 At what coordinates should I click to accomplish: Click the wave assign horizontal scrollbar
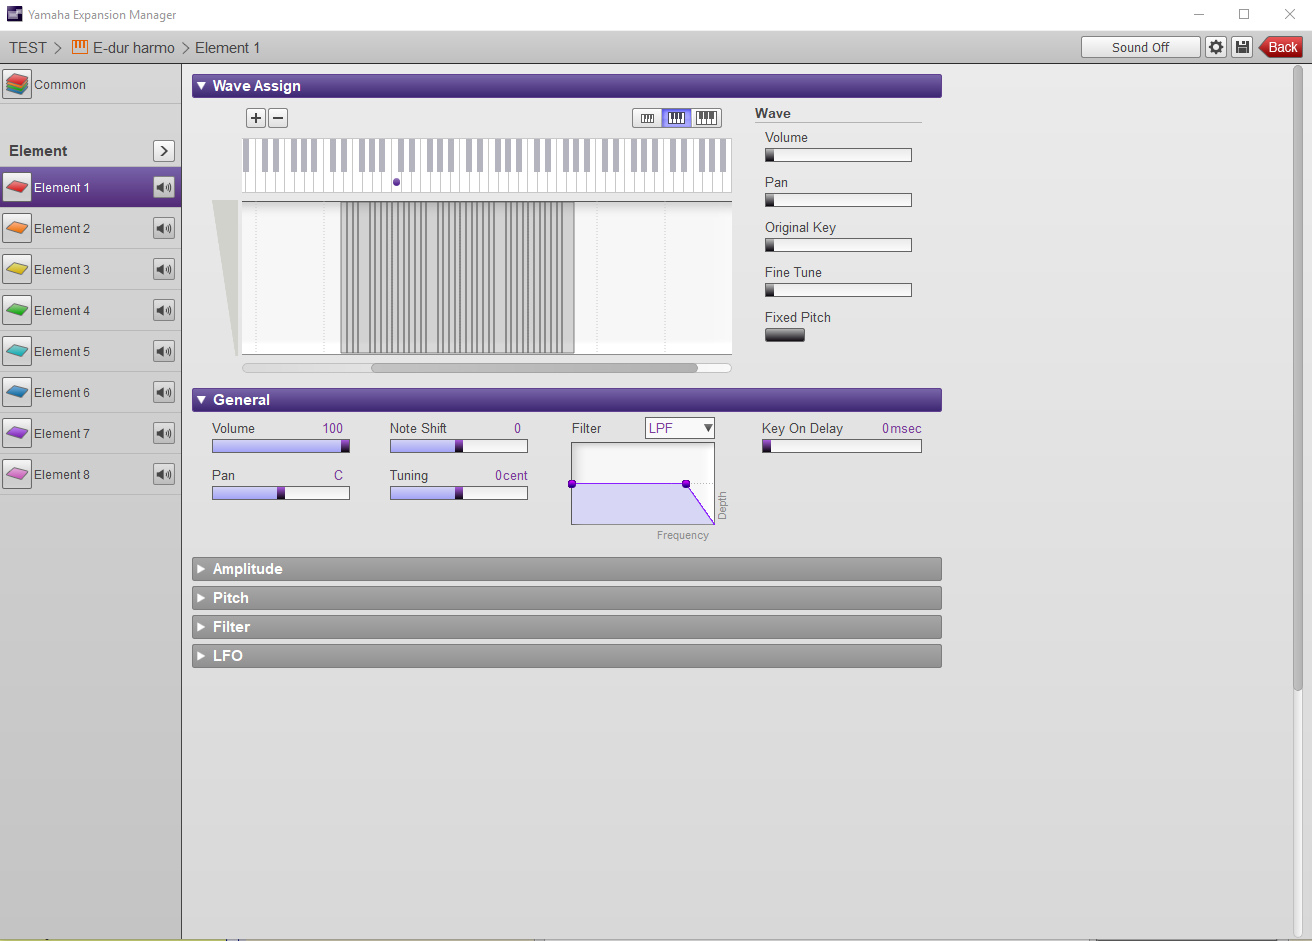pos(534,368)
